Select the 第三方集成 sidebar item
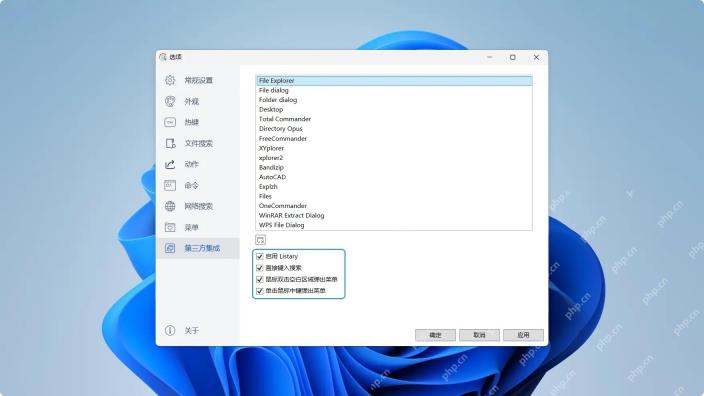 198,248
